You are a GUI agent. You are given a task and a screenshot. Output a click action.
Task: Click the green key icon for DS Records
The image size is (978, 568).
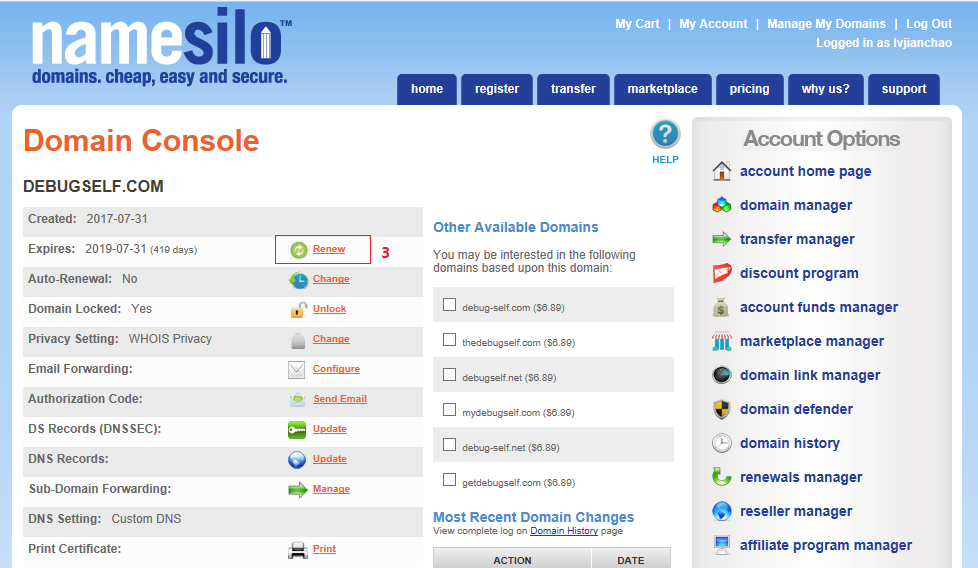click(297, 430)
